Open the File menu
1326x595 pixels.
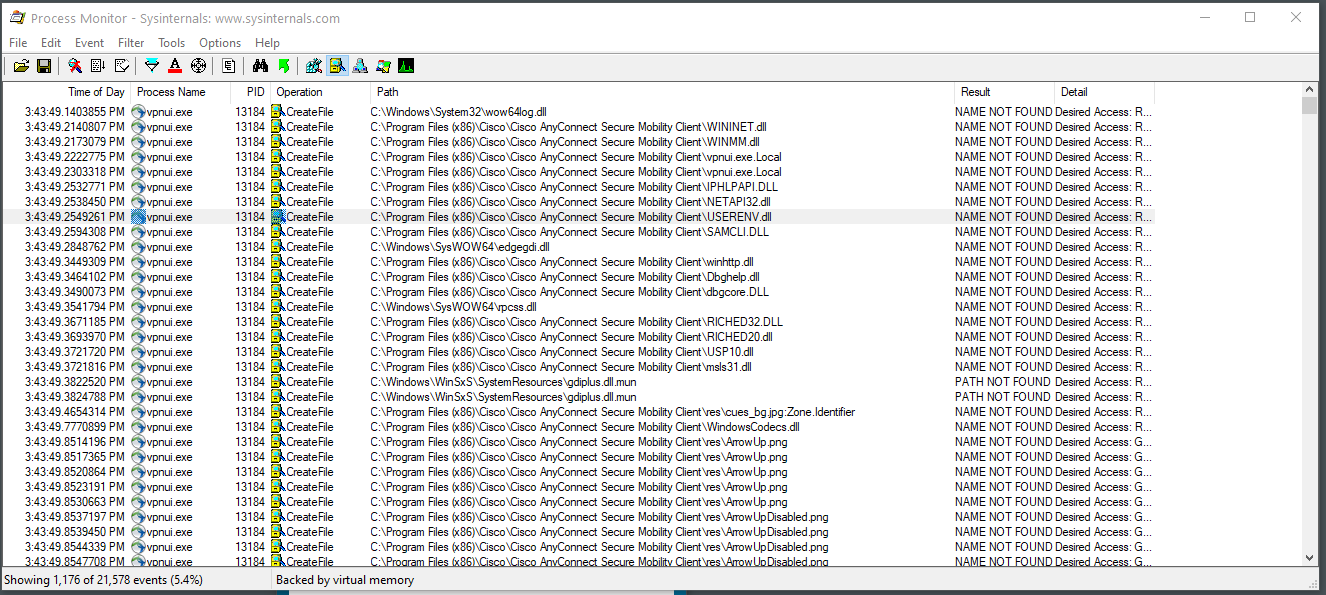pyautogui.click(x=18, y=43)
